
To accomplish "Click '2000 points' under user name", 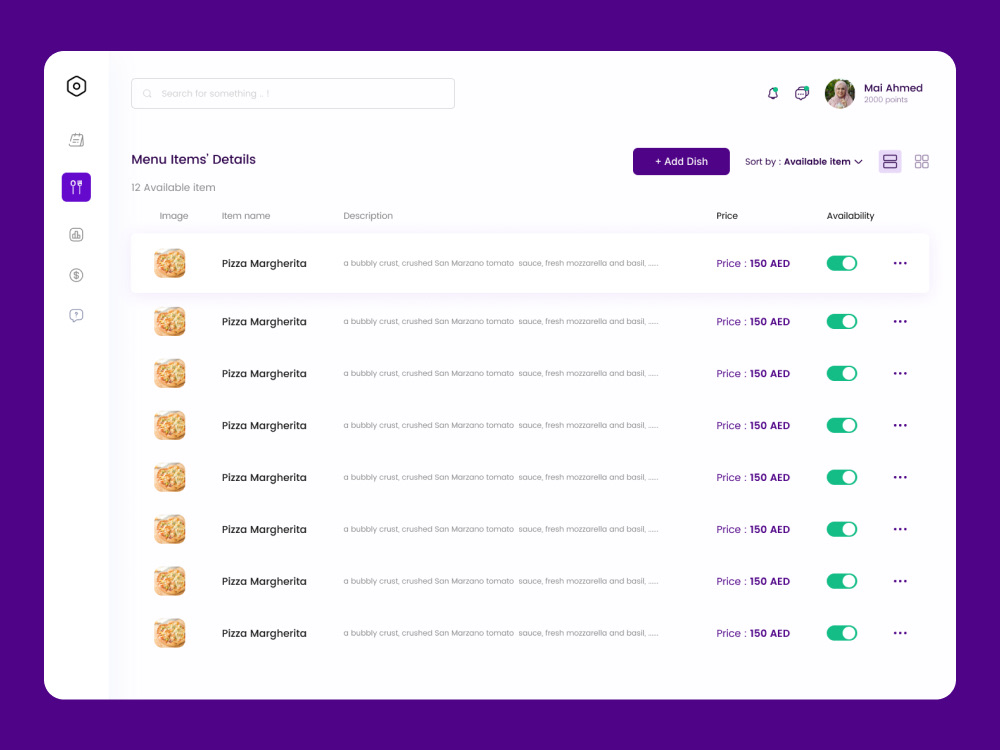I will (x=885, y=100).
